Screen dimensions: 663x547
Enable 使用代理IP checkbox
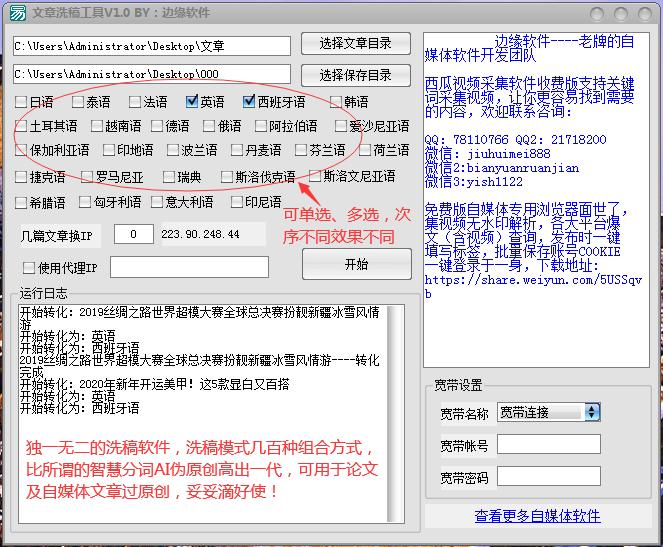click(x=29, y=268)
